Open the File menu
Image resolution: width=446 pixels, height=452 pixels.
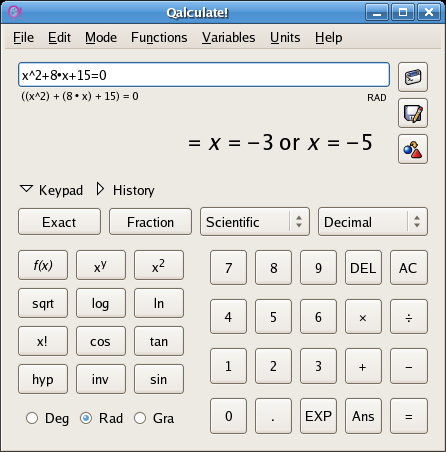(x=23, y=37)
